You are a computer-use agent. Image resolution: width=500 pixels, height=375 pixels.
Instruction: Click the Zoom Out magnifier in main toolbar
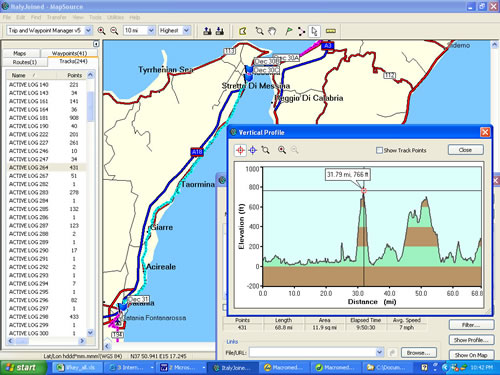tap(114, 31)
